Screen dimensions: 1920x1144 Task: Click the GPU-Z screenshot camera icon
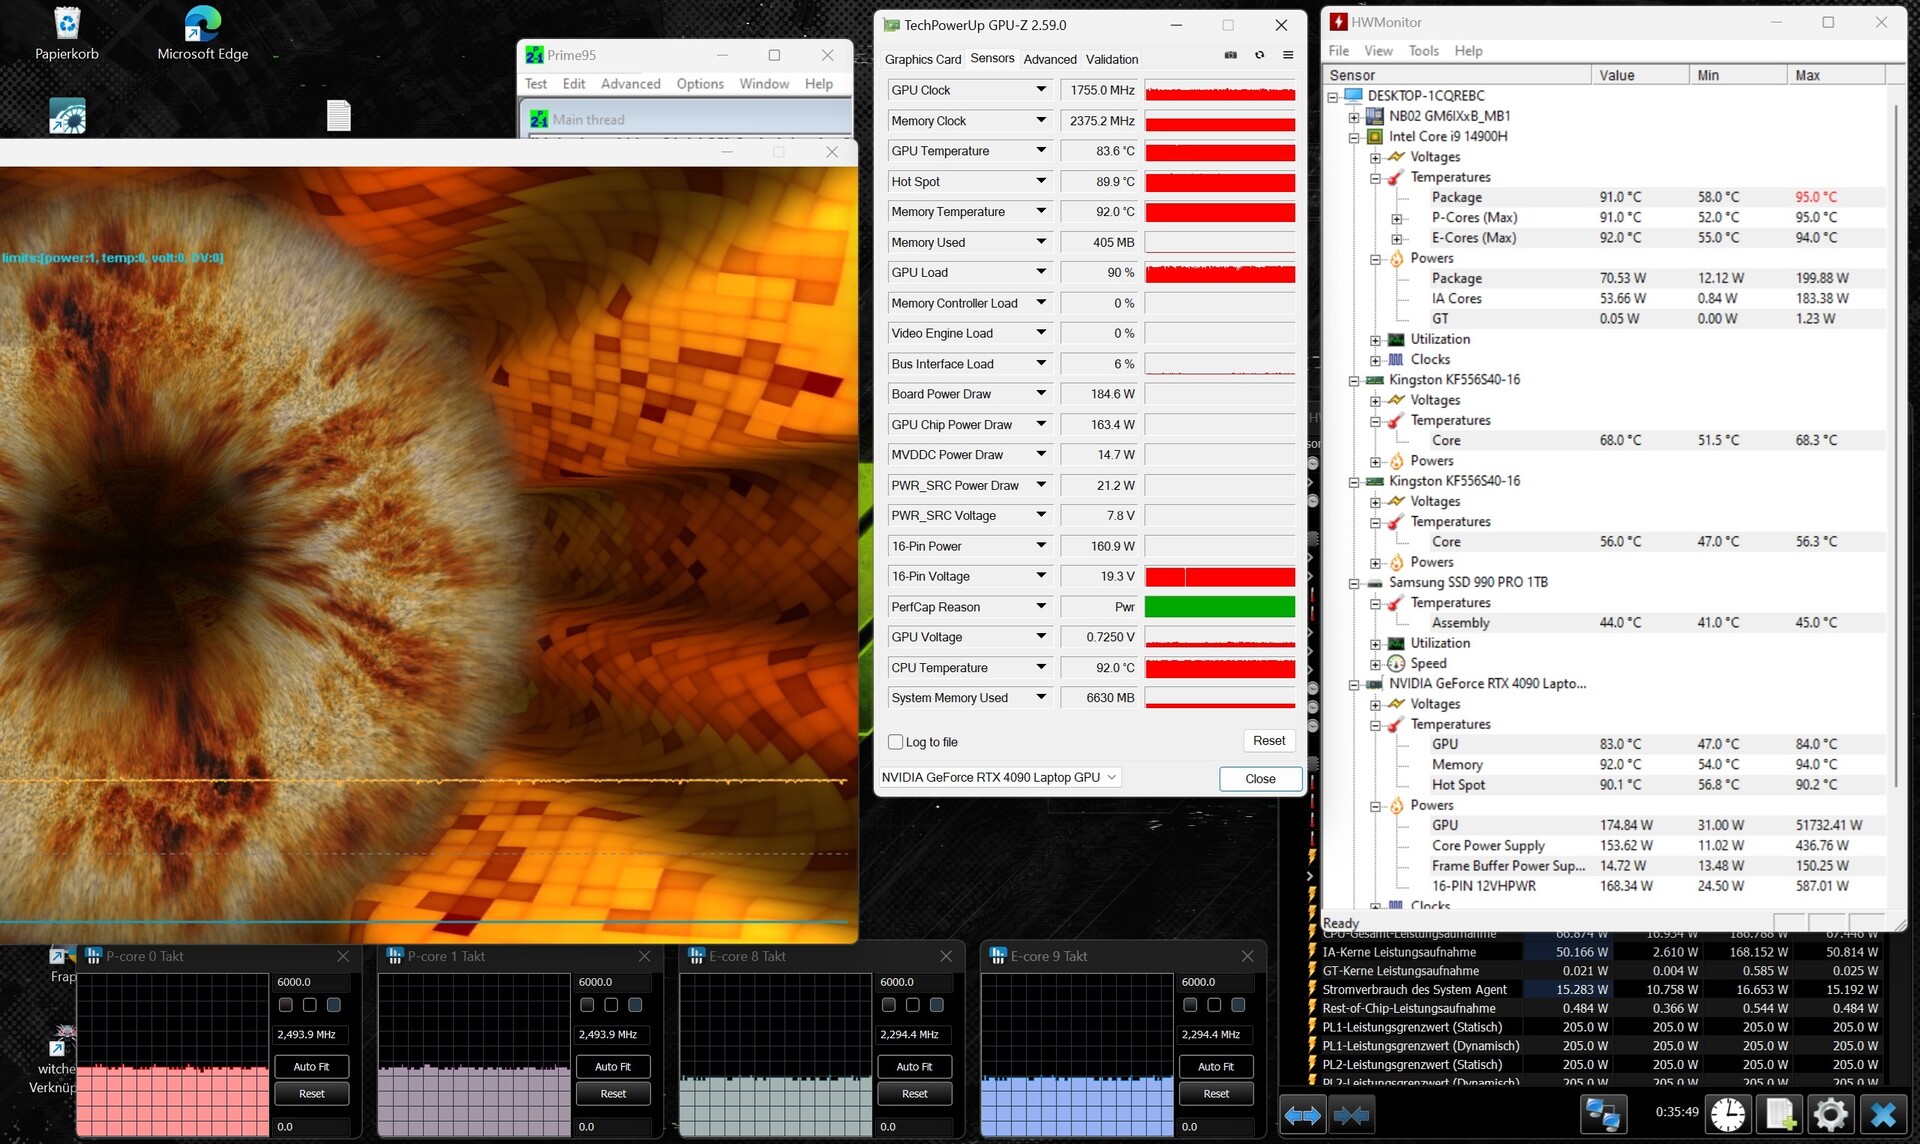(x=1231, y=55)
